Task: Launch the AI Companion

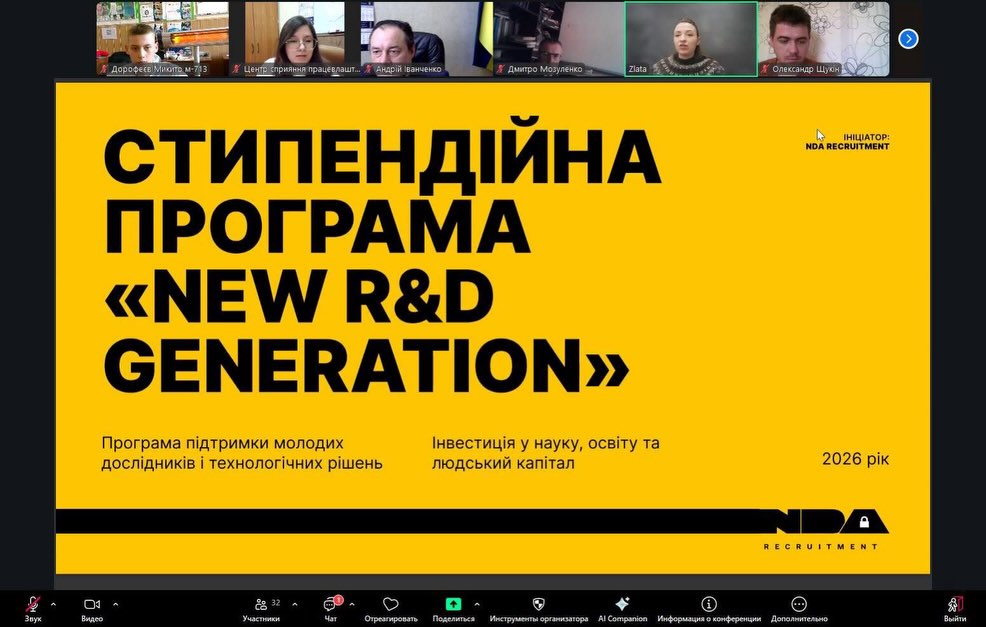Action: click(622, 605)
